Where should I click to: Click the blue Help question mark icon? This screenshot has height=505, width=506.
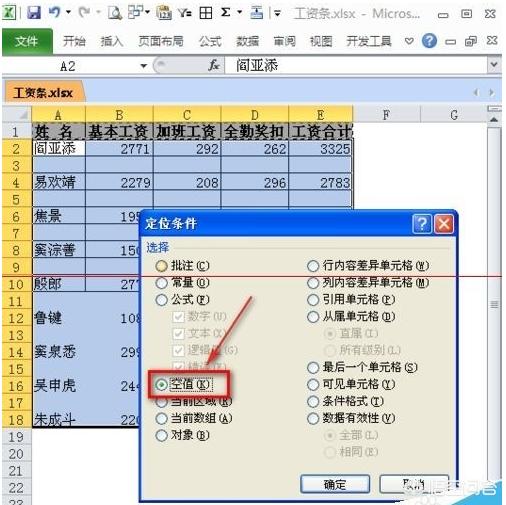tap(429, 41)
